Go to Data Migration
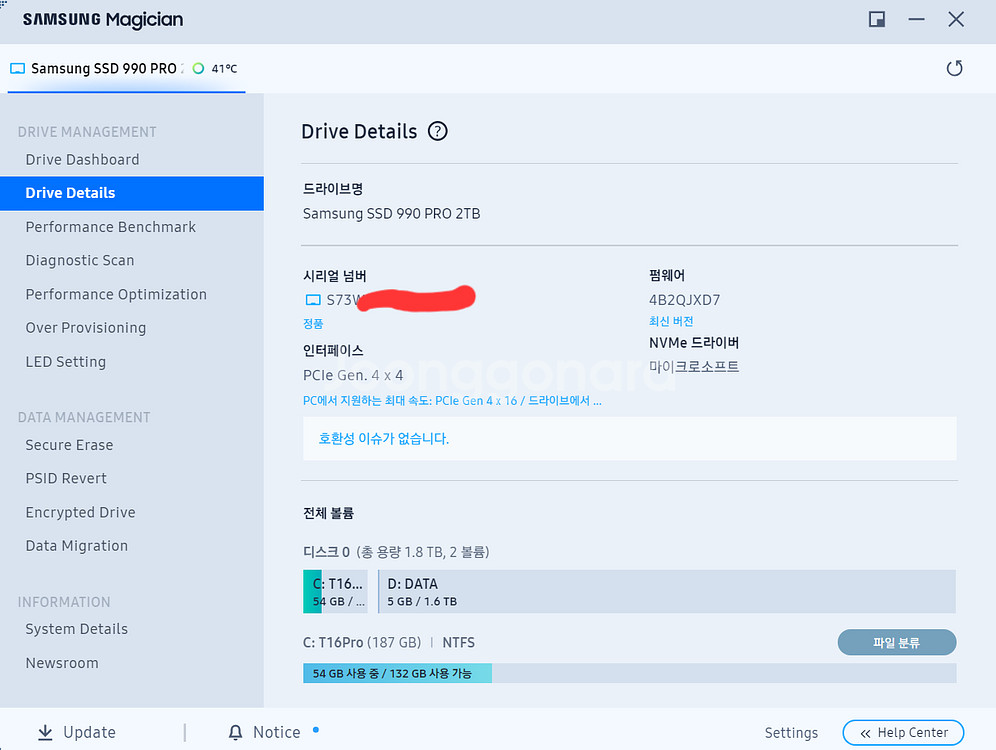 [x=76, y=546]
